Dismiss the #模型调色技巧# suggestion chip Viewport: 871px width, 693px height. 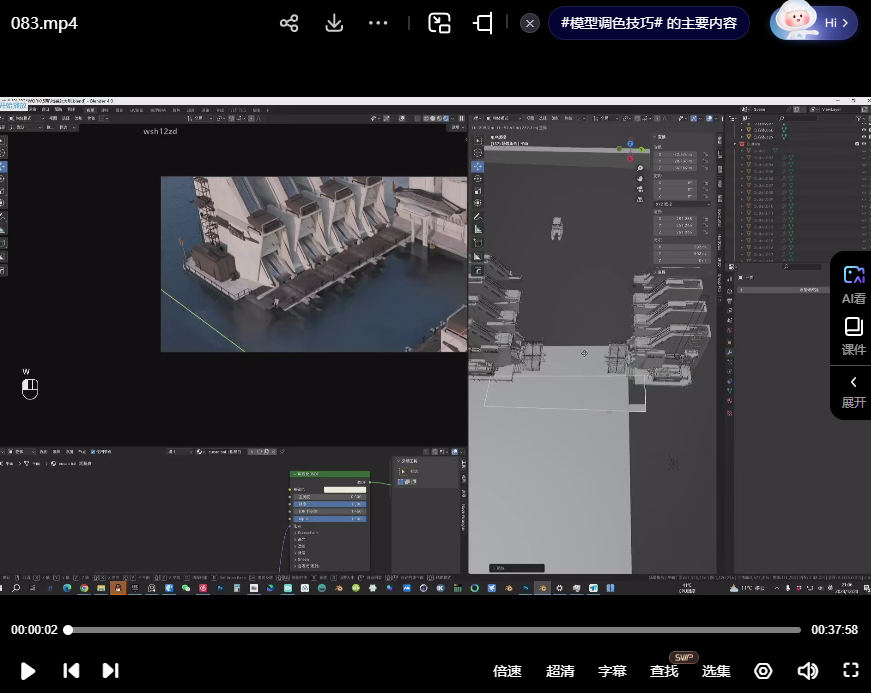coord(531,23)
